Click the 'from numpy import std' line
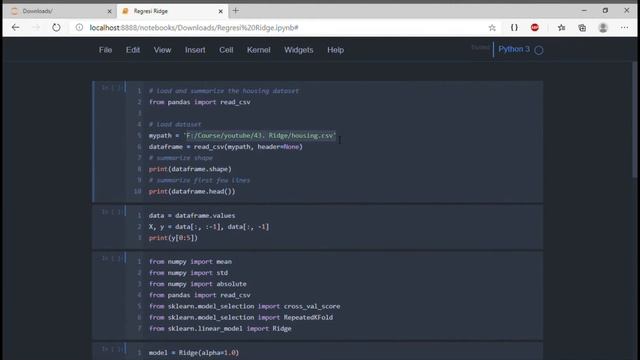 188,273
